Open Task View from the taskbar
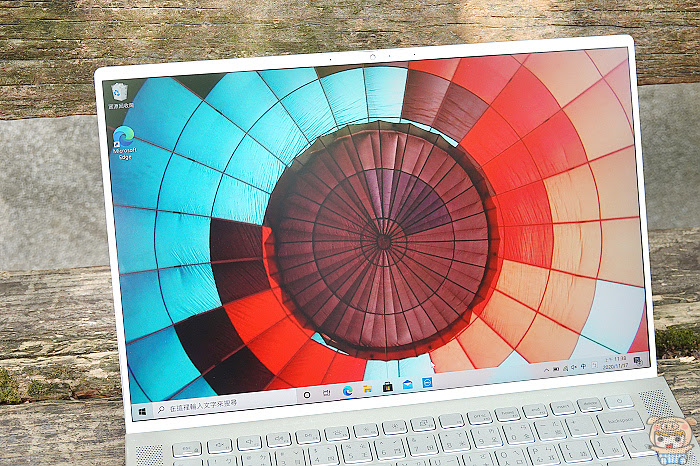The height and width of the screenshot is (466, 700). pyautogui.click(x=327, y=393)
